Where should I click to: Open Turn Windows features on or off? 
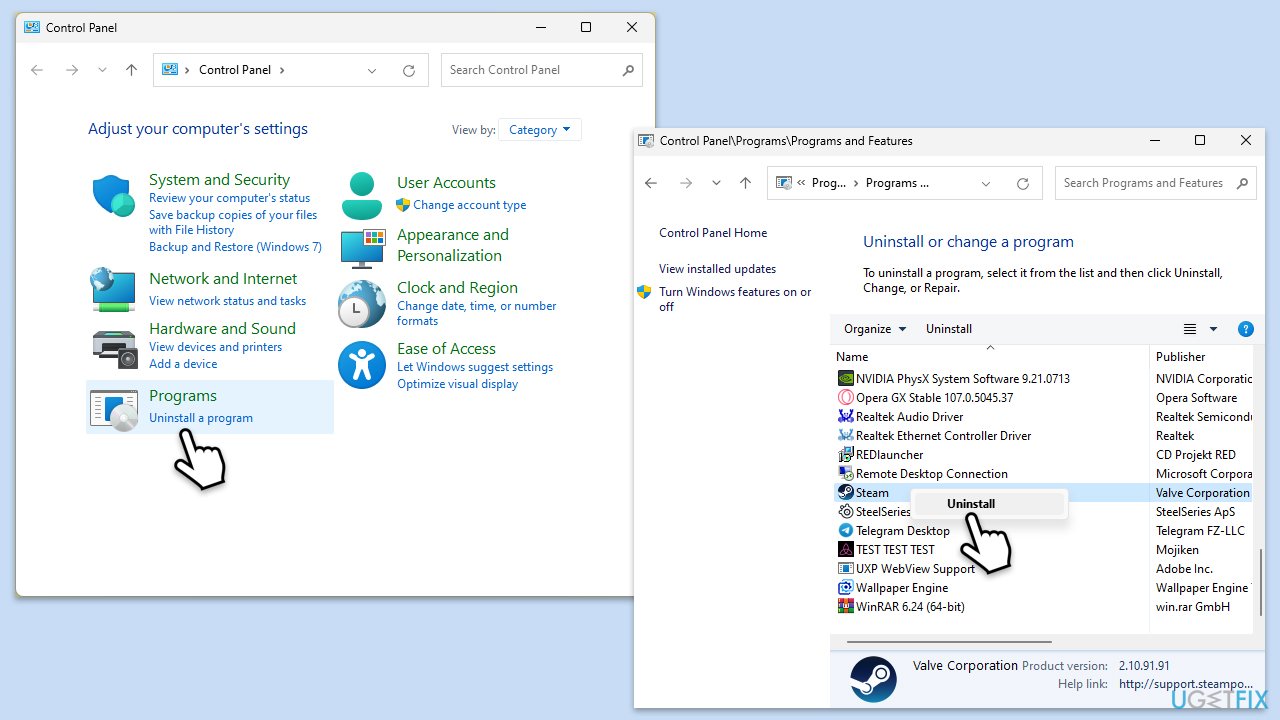point(735,299)
